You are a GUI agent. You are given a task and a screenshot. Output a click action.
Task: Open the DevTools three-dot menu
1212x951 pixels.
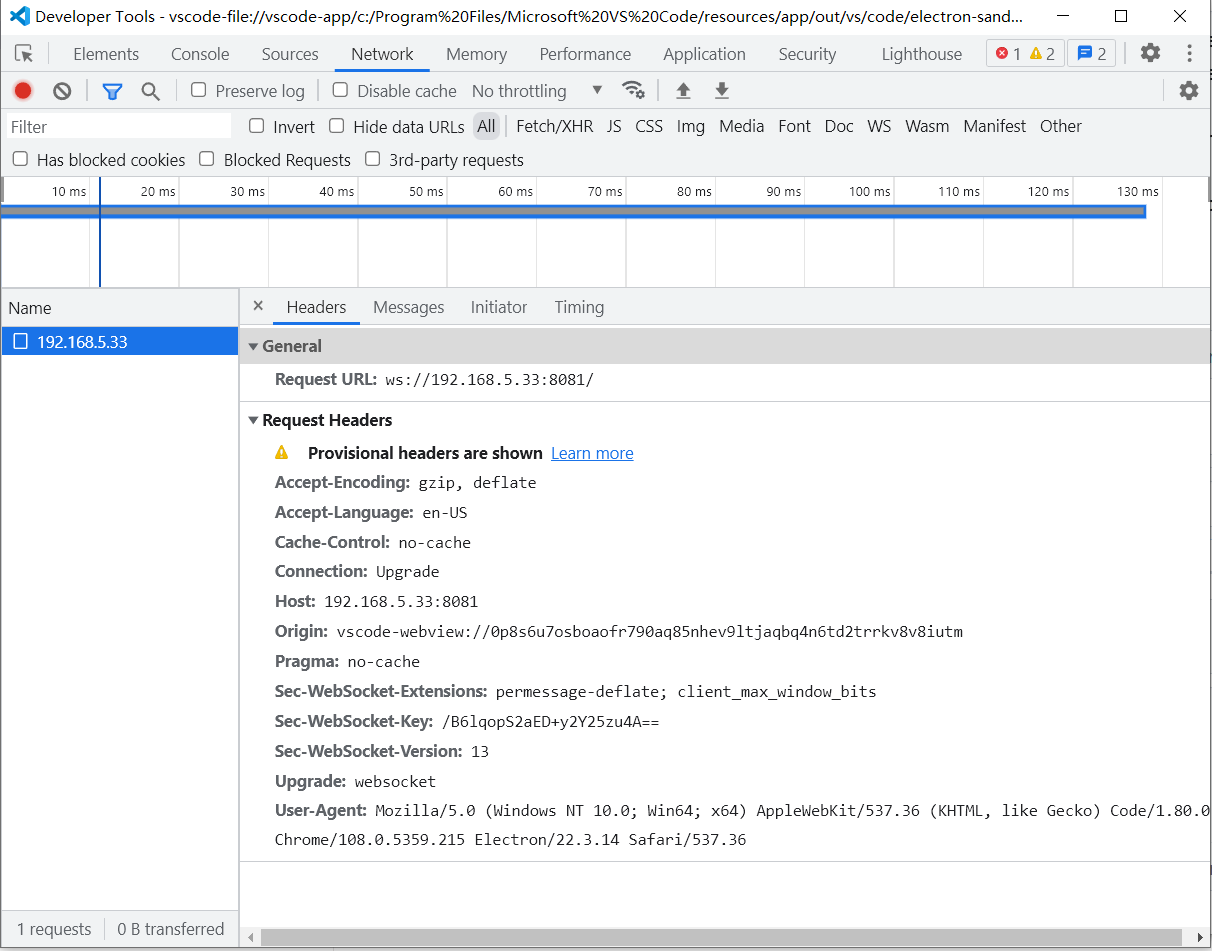1189,53
